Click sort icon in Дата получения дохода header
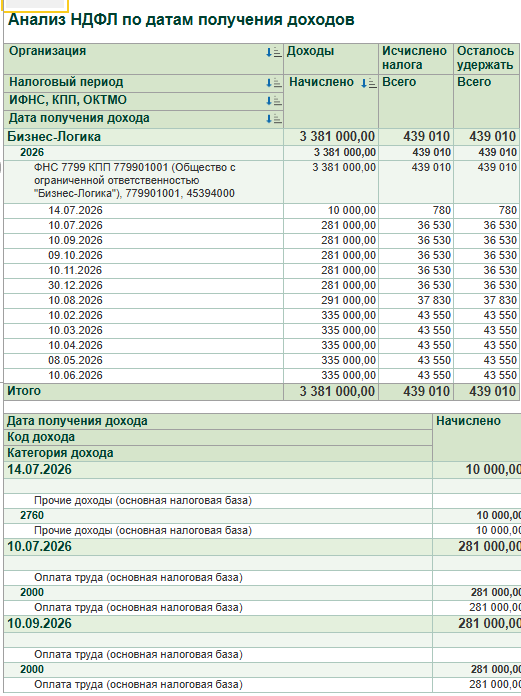 [x=273, y=119]
